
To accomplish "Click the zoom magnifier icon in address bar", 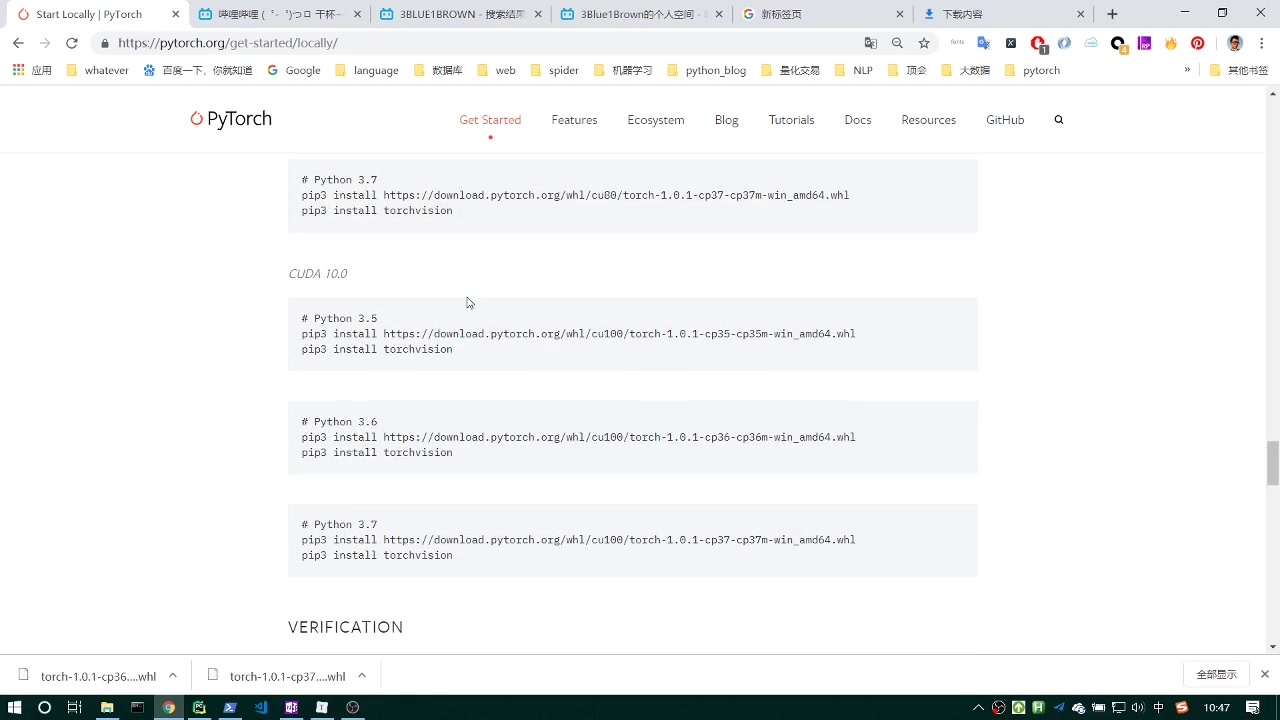I will click(897, 43).
